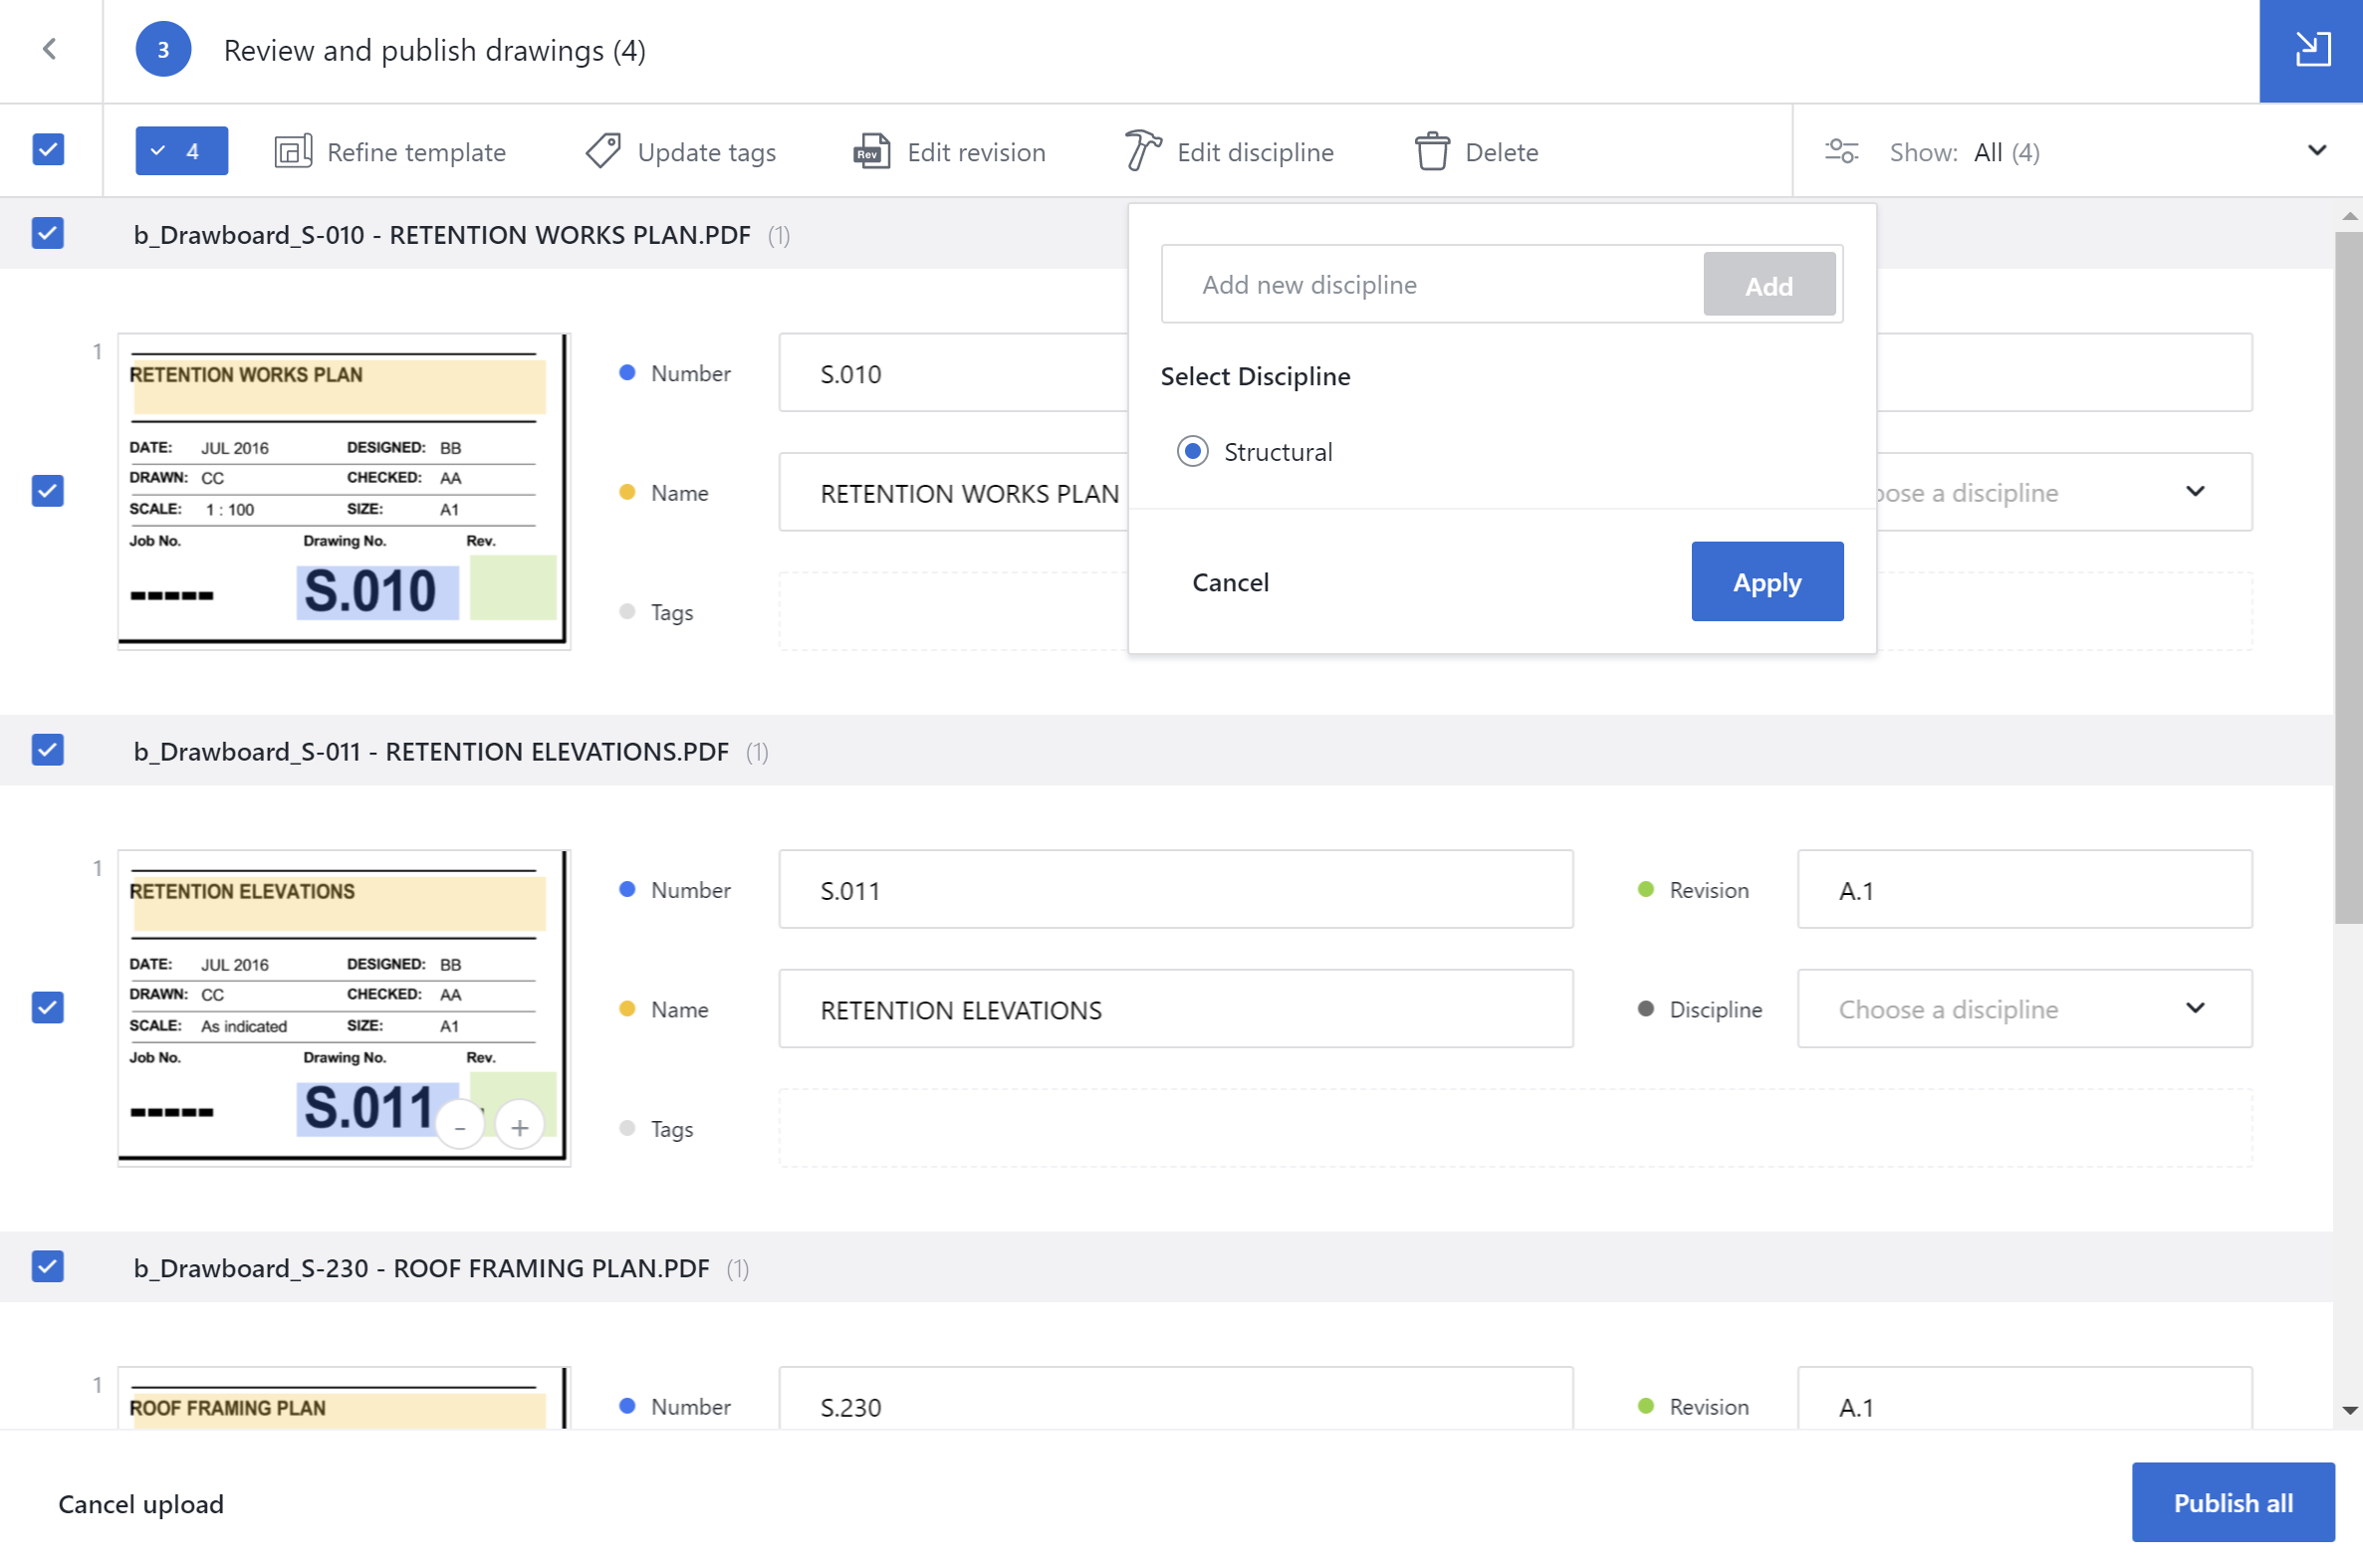Click the step 3 circle badge
This screenshot has width=2363, height=1568.
coord(163,49)
